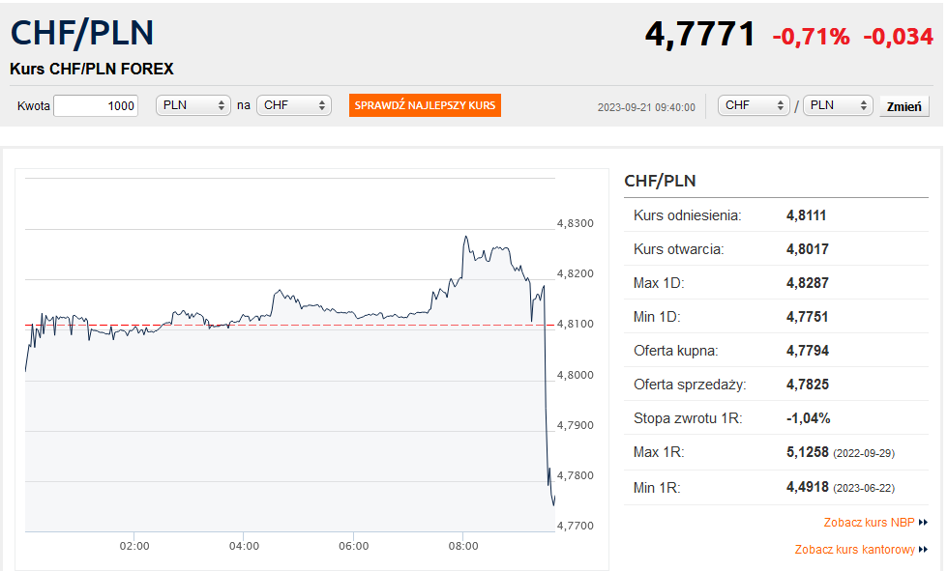Click the 08:00 time axis label
Image resolution: width=948 pixels, height=571 pixels.
click(463, 546)
